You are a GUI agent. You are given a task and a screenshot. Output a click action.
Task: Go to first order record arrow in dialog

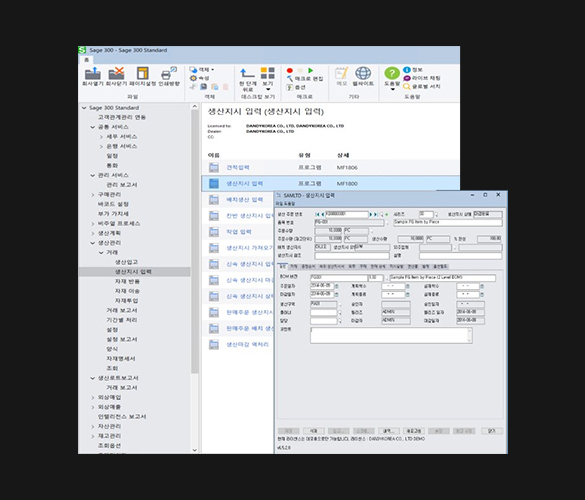(317, 215)
